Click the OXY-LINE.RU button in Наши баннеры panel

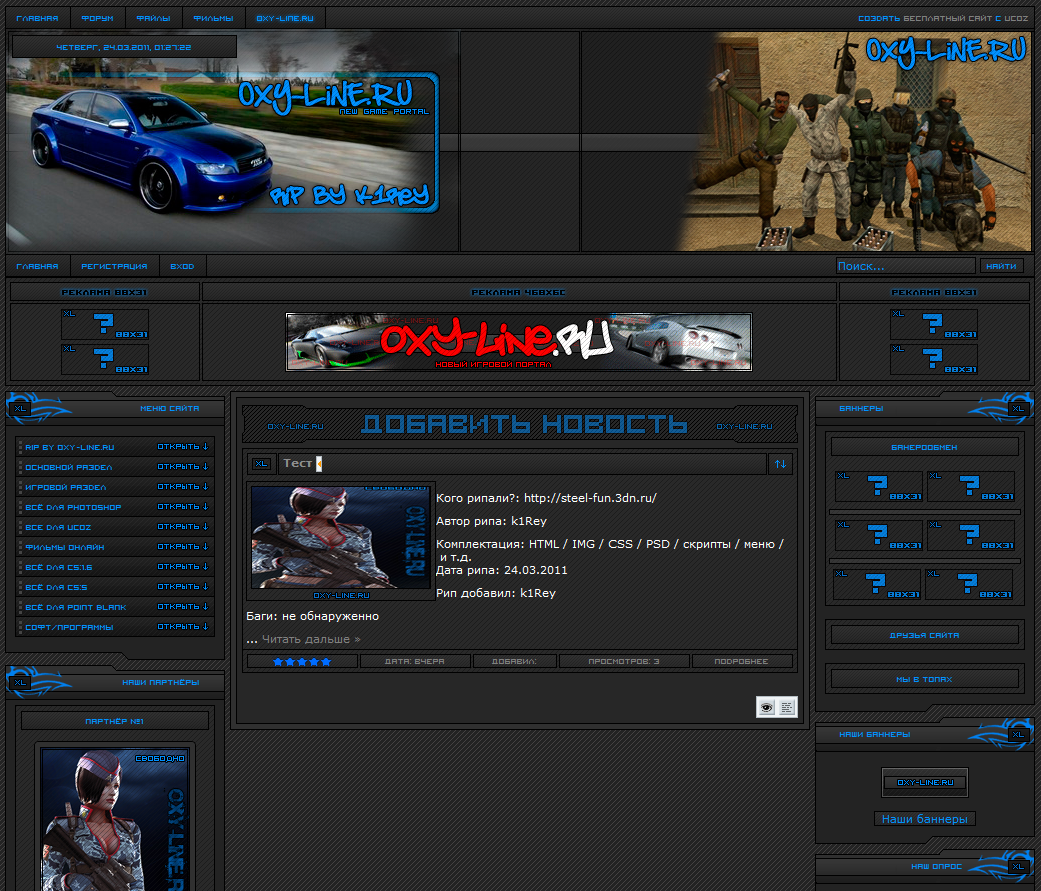coord(925,782)
